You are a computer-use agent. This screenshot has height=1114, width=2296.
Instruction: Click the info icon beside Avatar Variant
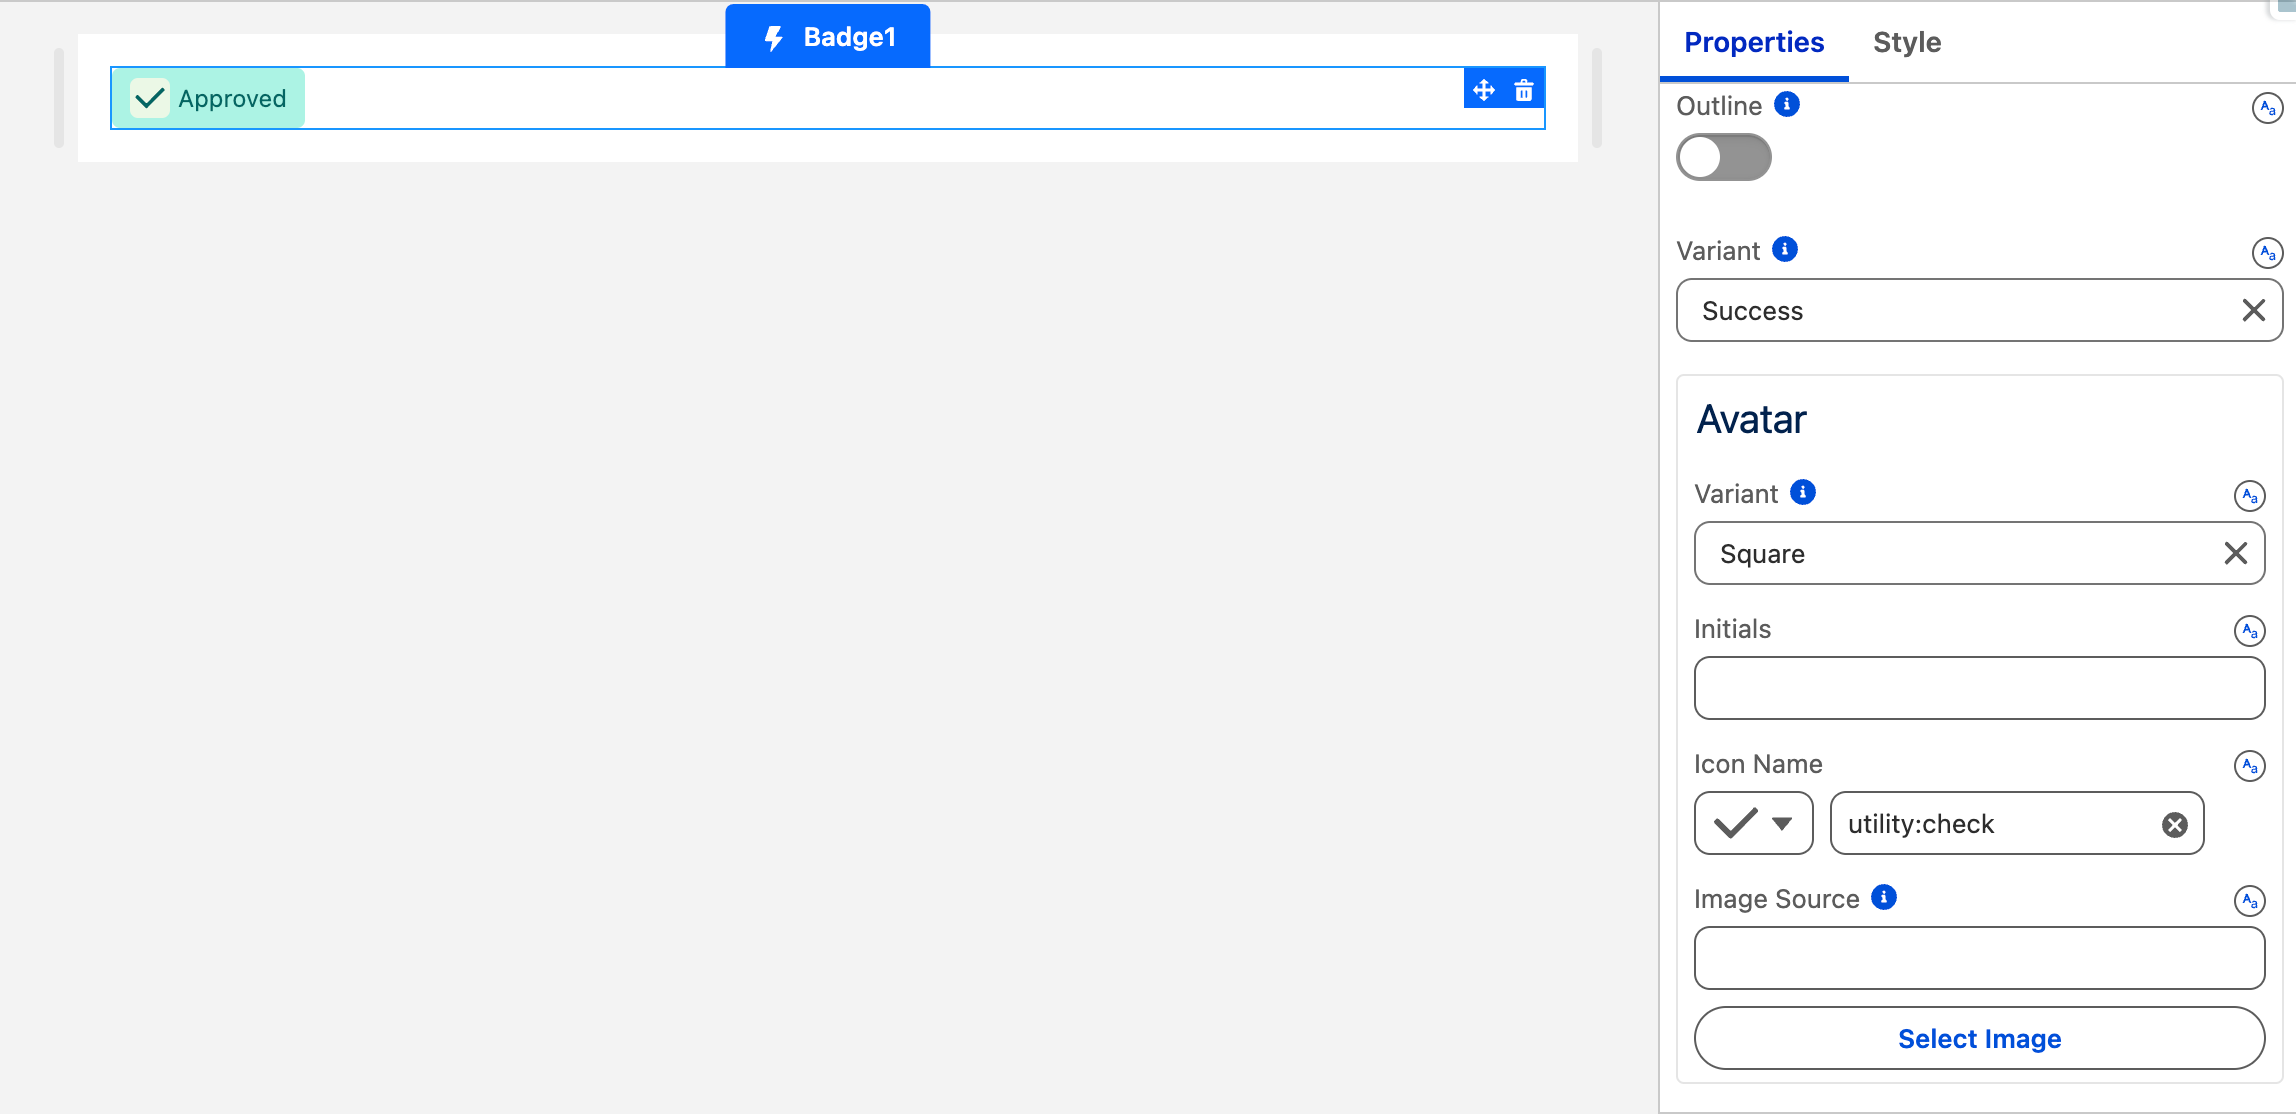pyautogui.click(x=1803, y=492)
